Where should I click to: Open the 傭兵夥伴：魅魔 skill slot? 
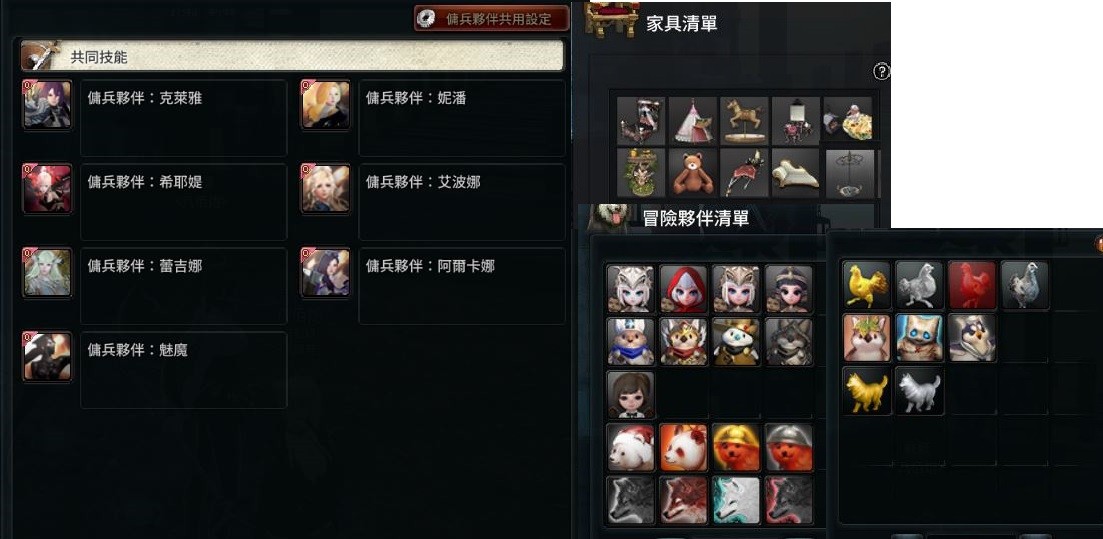point(184,370)
